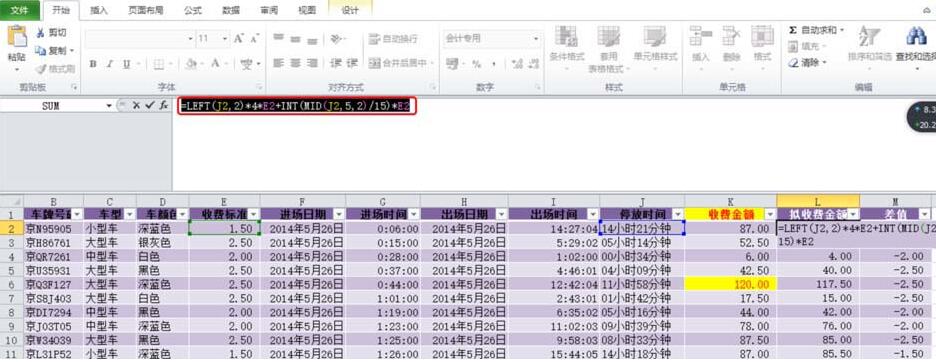Expand Font group dialog launcher

[x=259, y=87]
